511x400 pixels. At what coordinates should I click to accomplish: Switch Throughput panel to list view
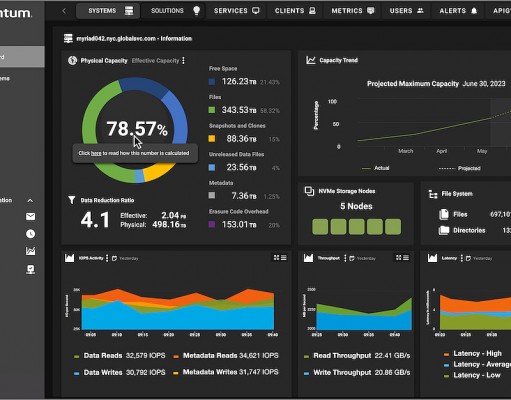click(x=406, y=258)
